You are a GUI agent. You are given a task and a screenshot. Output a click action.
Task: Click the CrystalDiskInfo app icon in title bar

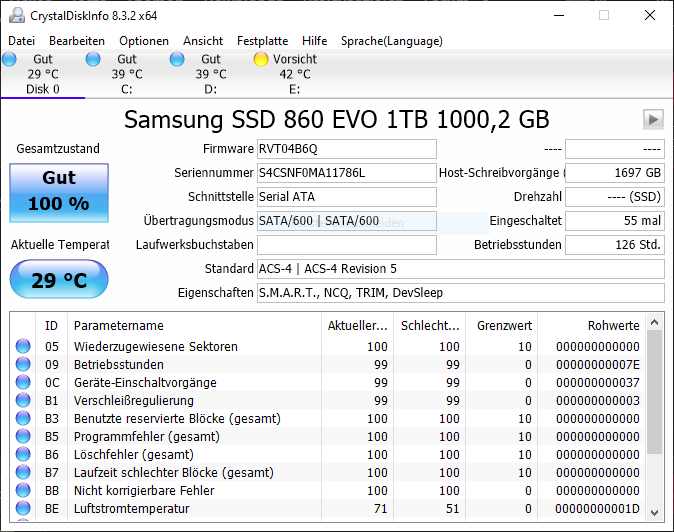click(x=17, y=15)
